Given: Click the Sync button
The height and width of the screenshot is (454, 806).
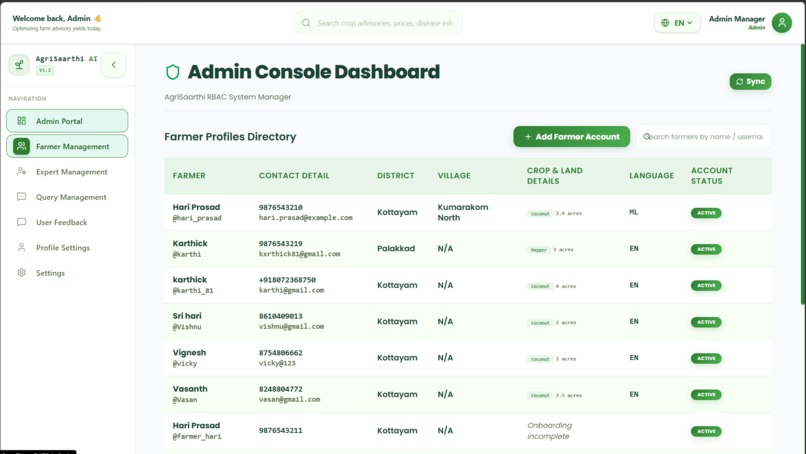Looking at the screenshot, I should pyautogui.click(x=750, y=81).
